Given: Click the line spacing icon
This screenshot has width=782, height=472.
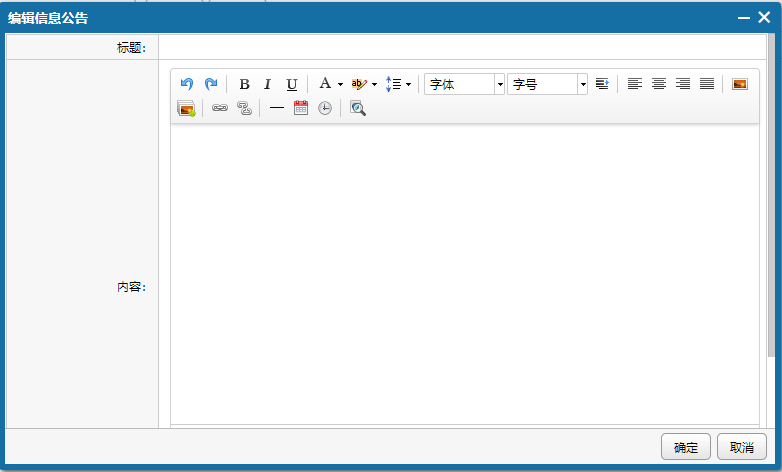Looking at the screenshot, I should tap(393, 84).
